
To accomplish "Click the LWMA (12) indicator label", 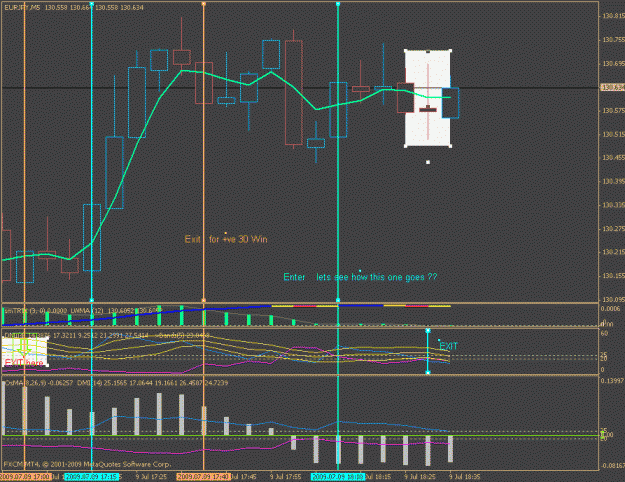I will click(88, 311).
